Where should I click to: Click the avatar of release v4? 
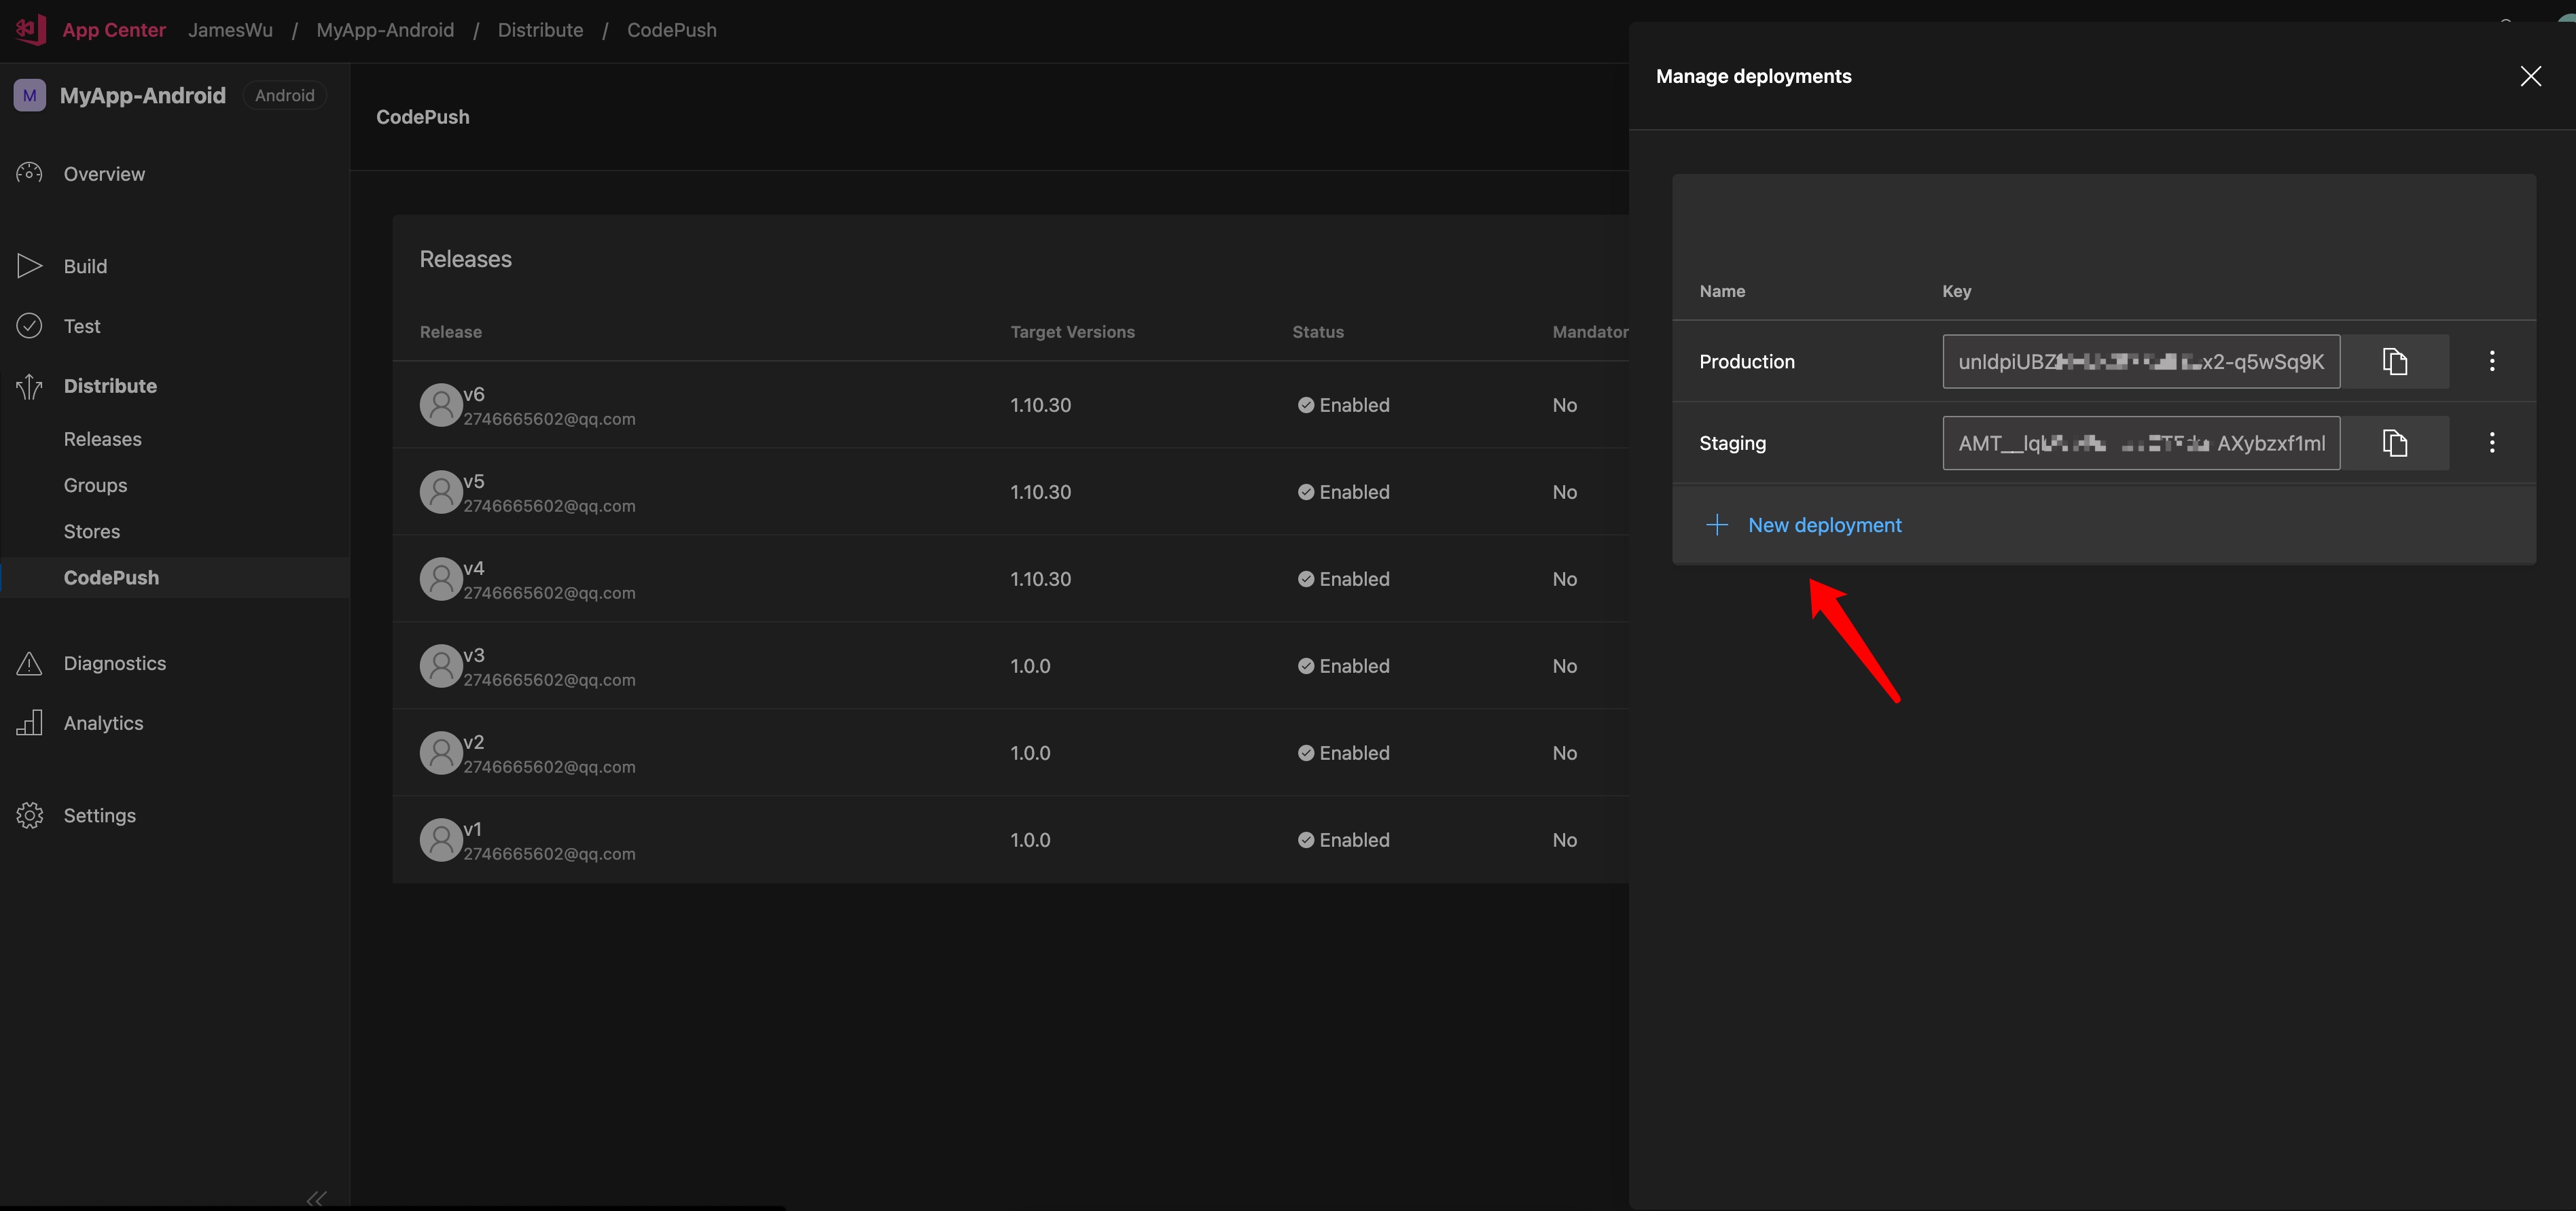pyautogui.click(x=440, y=579)
